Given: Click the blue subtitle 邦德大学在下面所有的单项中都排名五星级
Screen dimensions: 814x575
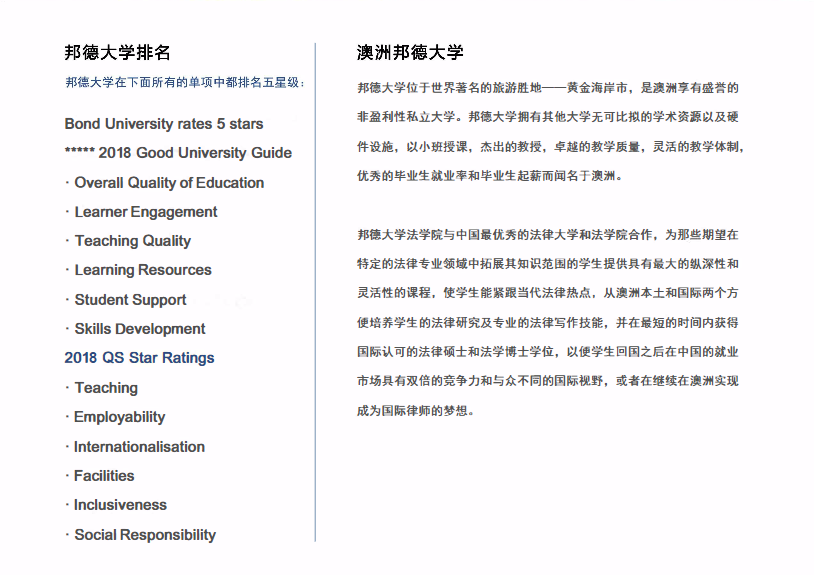Looking at the screenshot, I should pyautogui.click(x=185, y=83).
